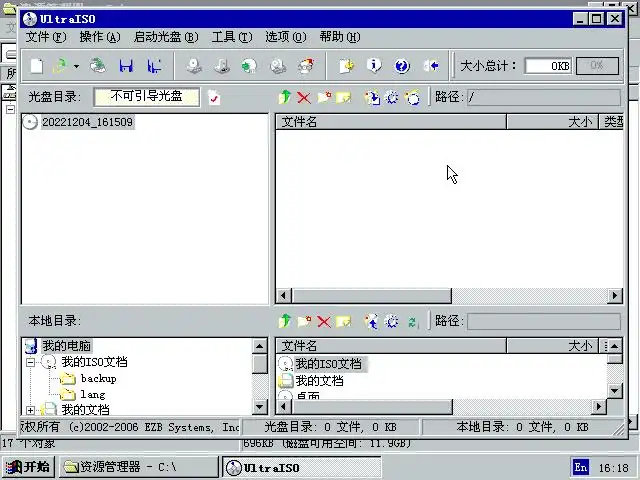Click the 光盘目录 path field showing /
This screenshot has width=640, height=480.
click(544, 98)
